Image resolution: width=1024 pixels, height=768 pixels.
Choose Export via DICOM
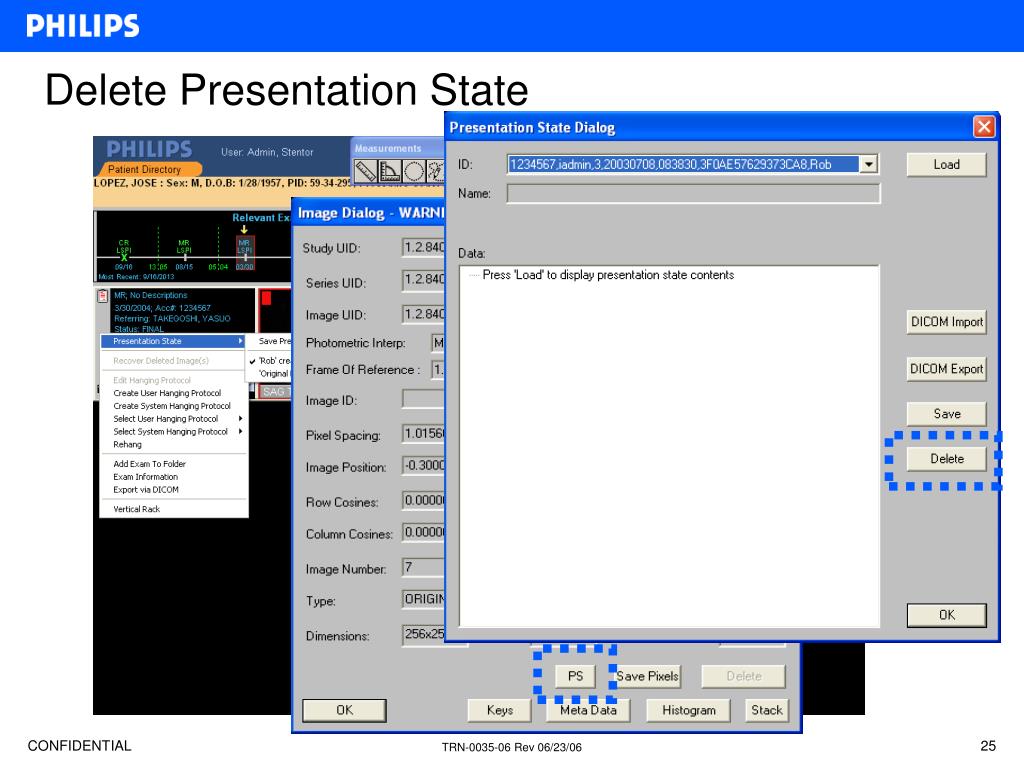pos(146,490)
